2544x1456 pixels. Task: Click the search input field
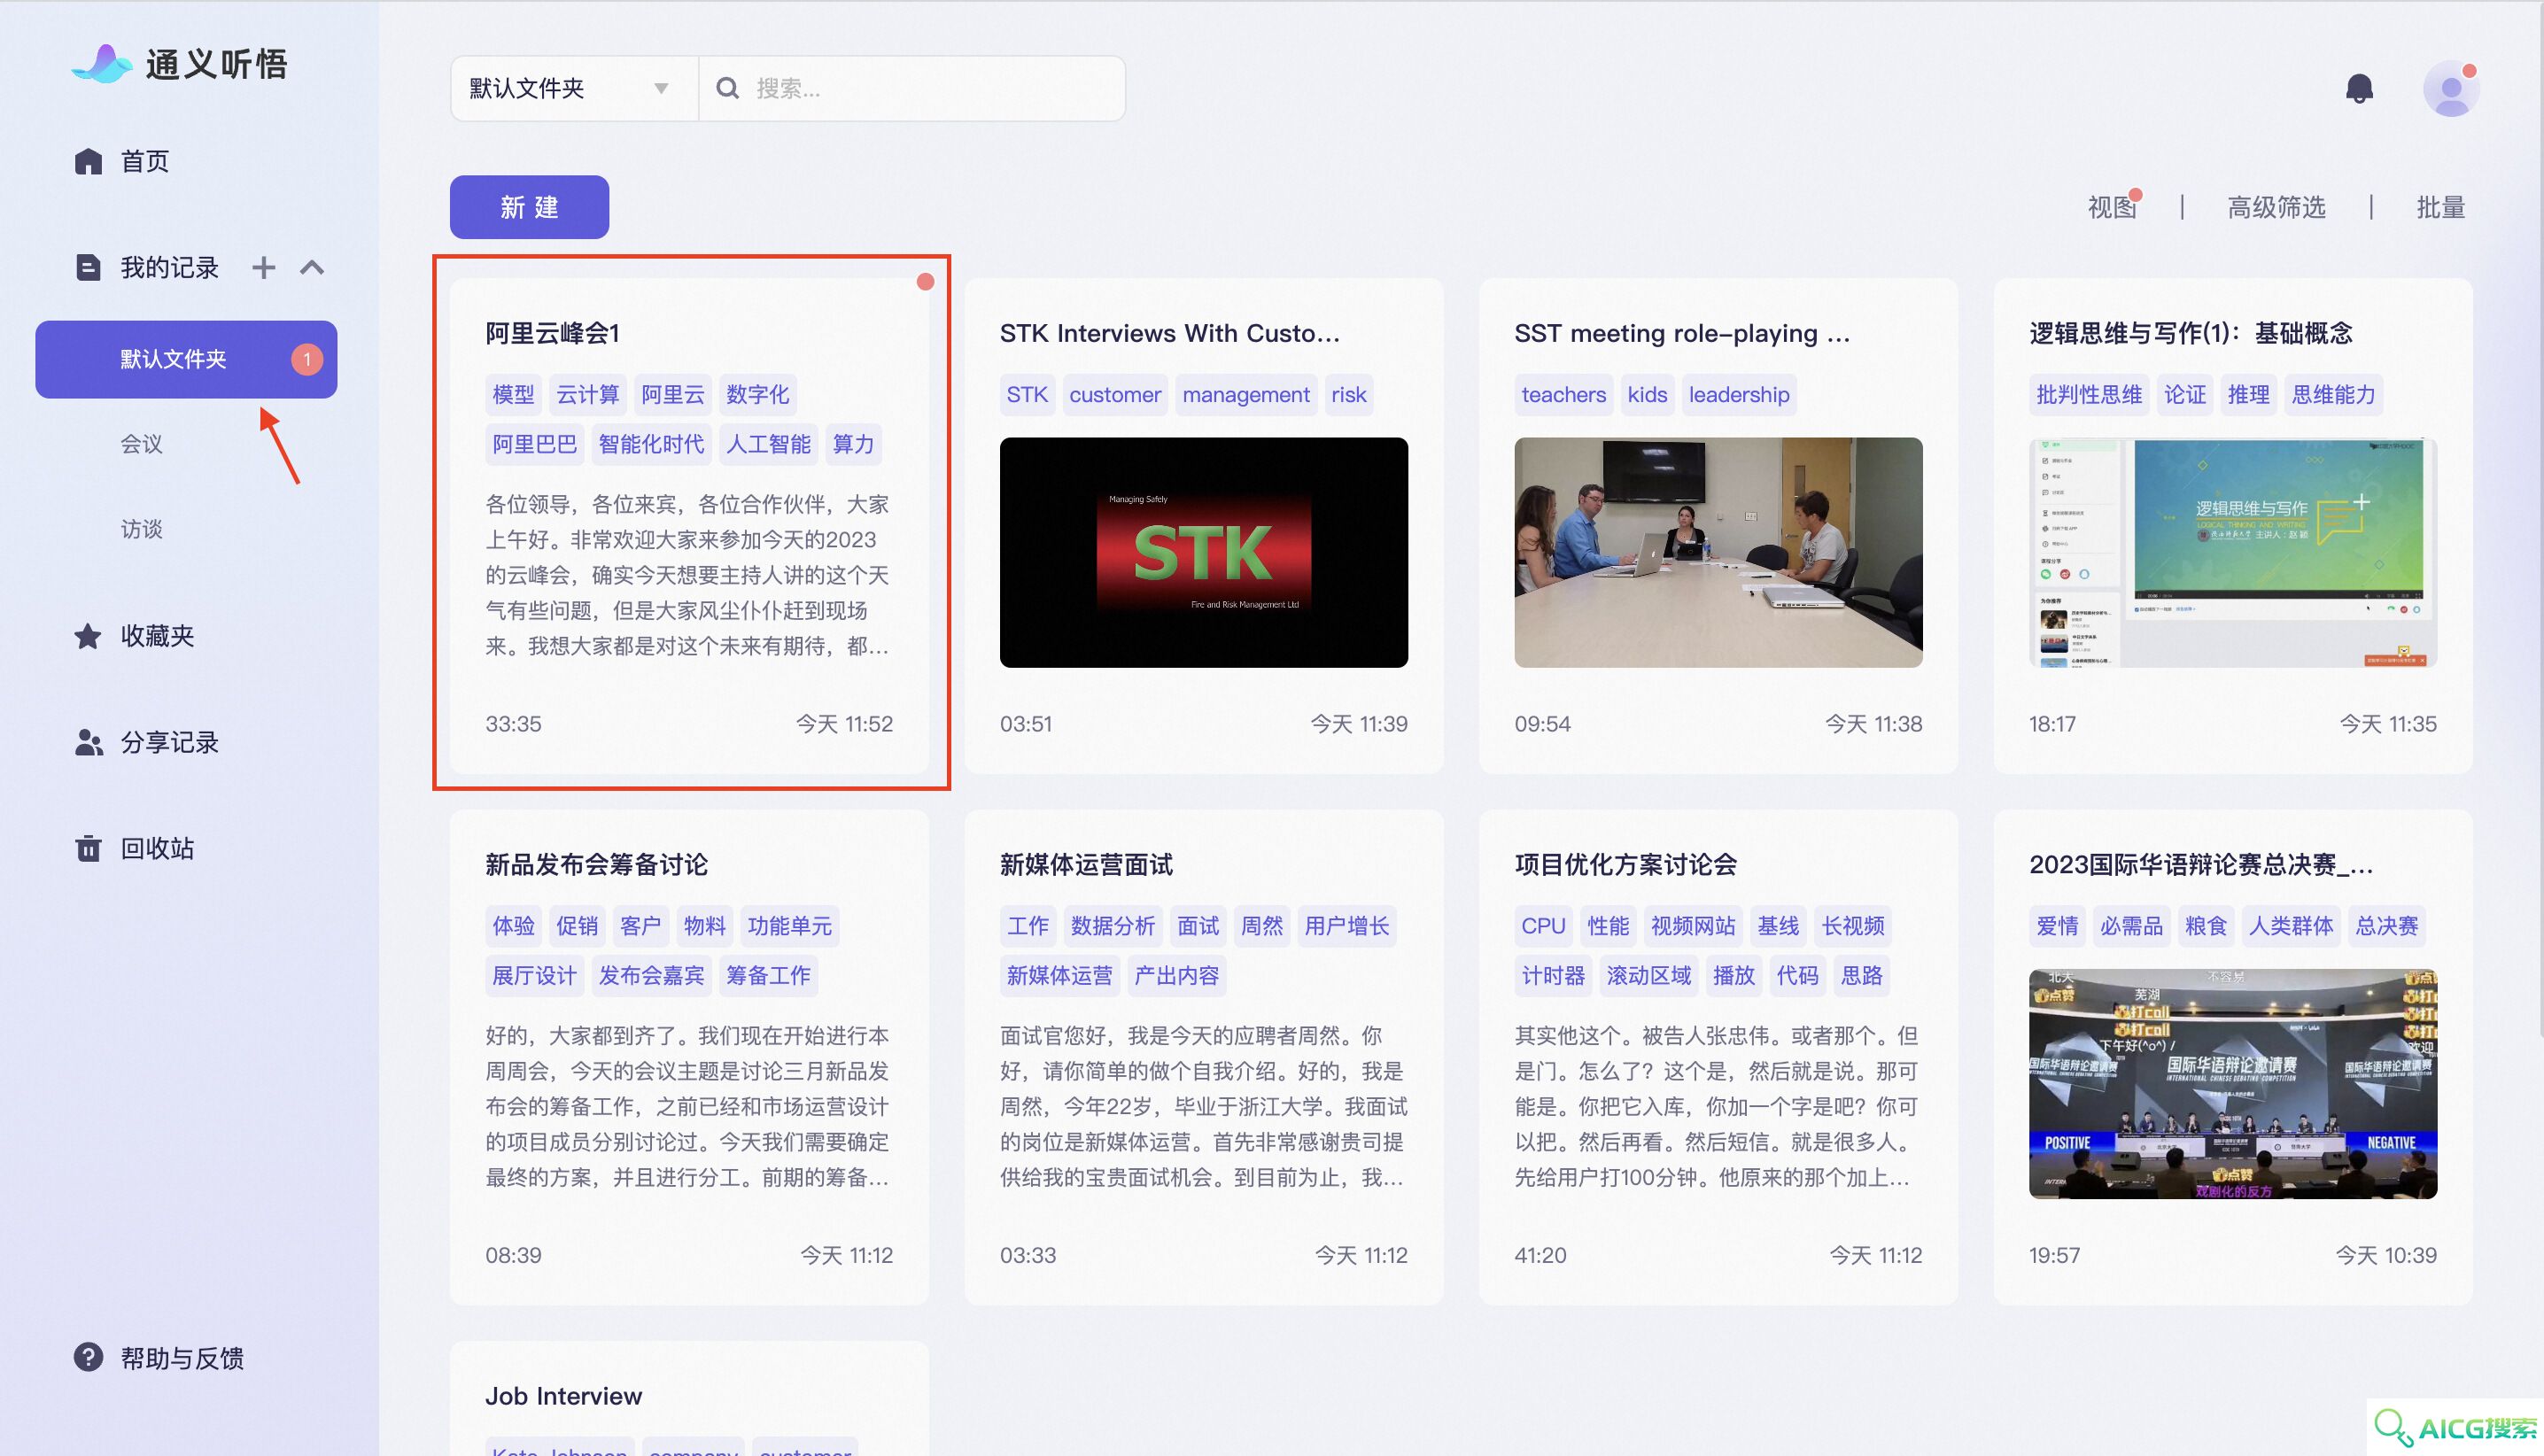(911, 88)
